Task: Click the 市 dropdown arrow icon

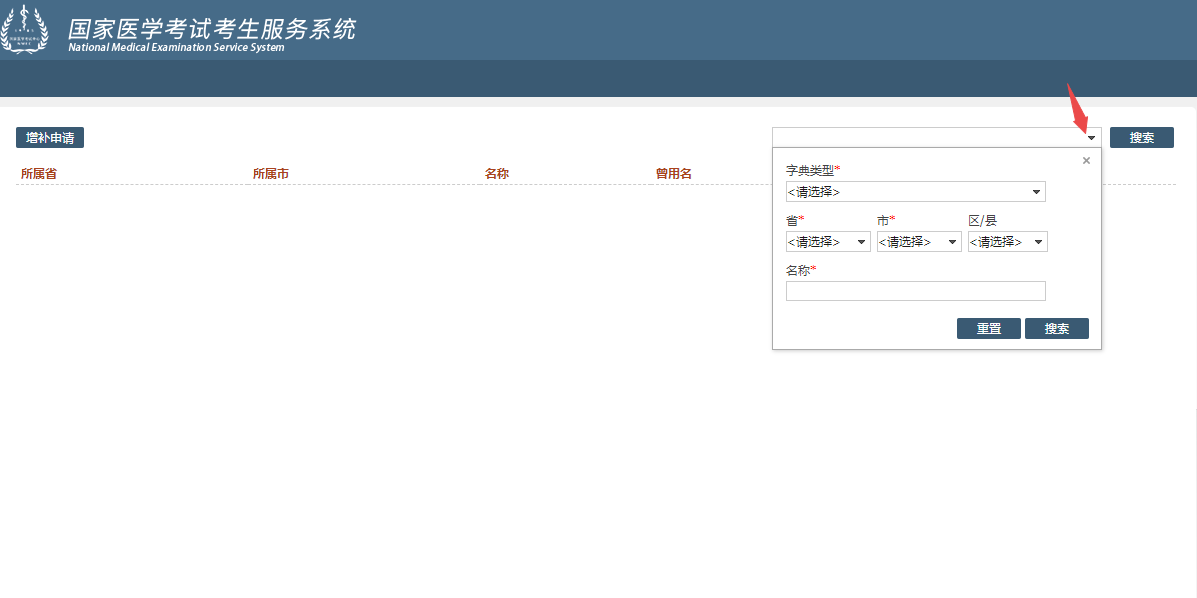Action: tap(952, 241)
